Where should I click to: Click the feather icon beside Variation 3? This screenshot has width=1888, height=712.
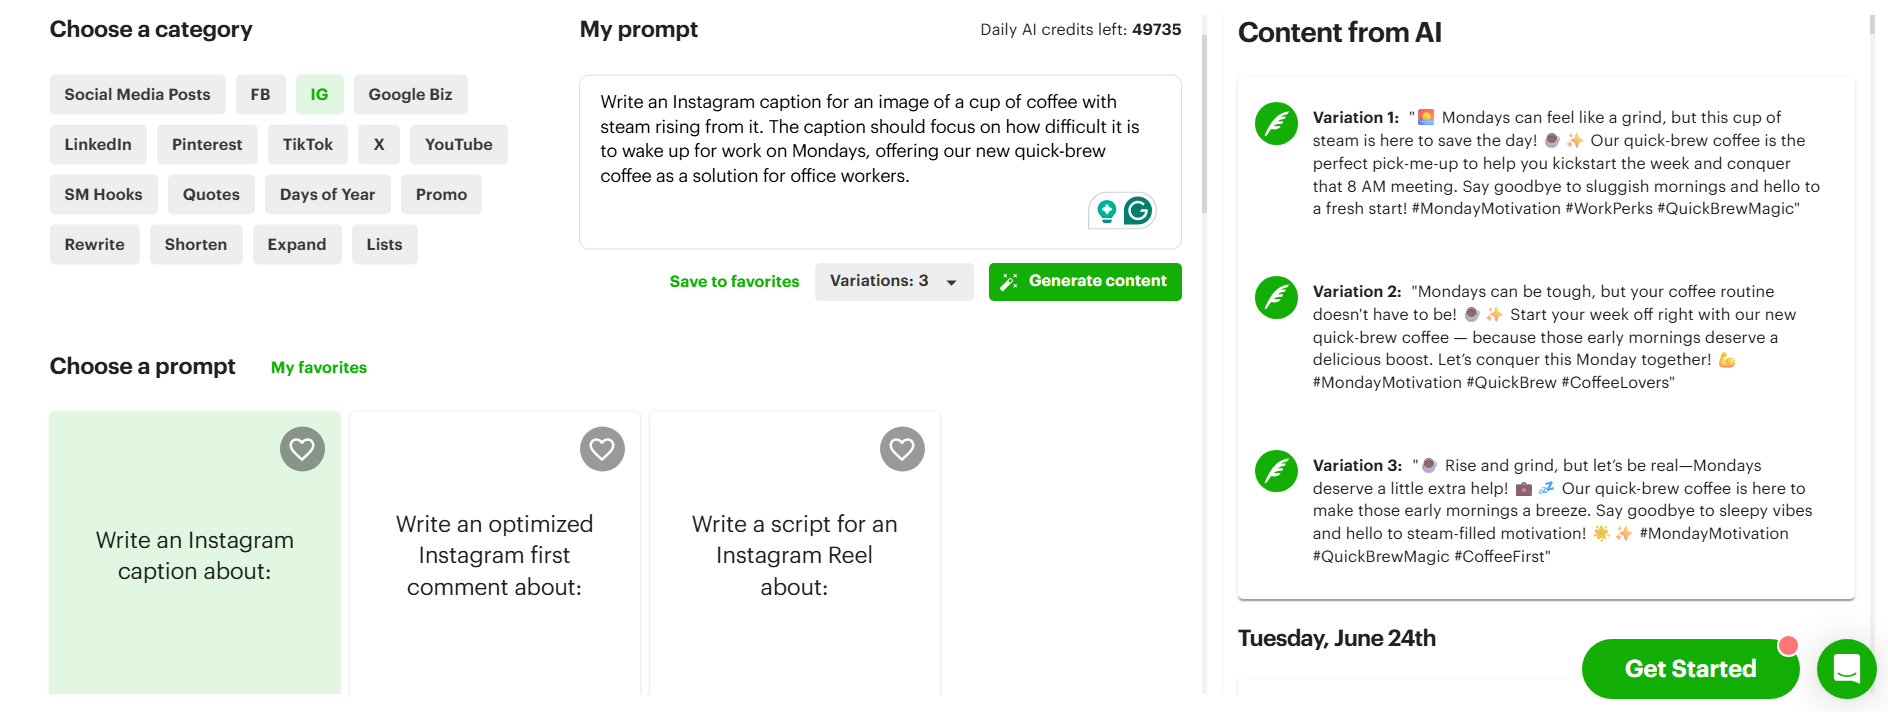click(1276, 472)
